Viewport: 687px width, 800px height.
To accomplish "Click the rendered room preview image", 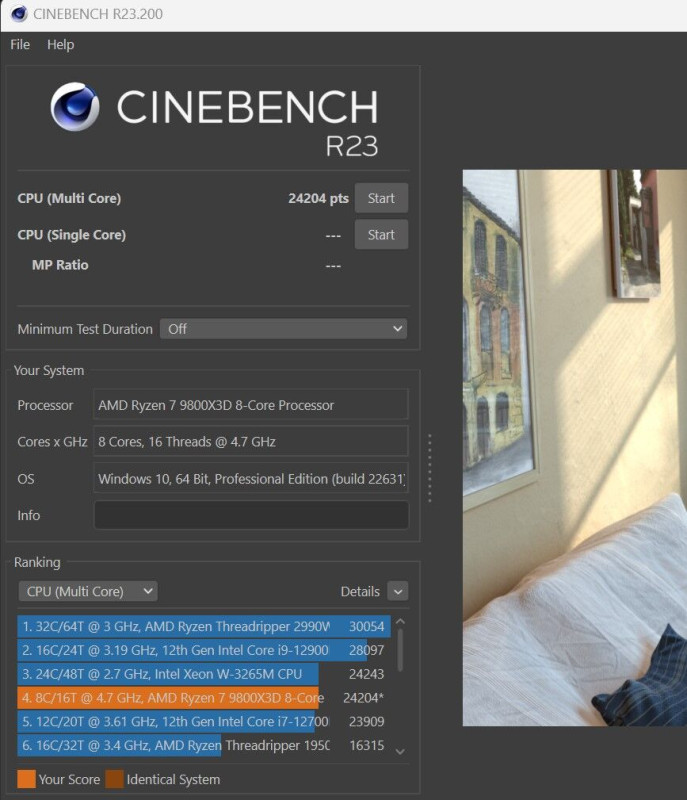I will coord(575,447).
